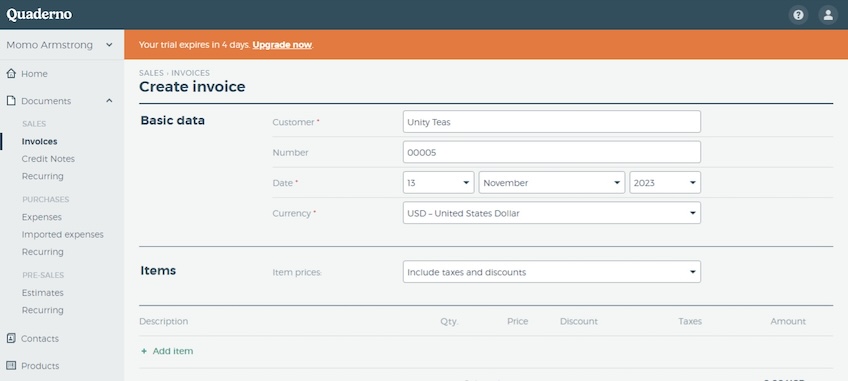Open Recurring under Pre-Sales
Viewport: 848px width, 381px height.
(42, 310)
